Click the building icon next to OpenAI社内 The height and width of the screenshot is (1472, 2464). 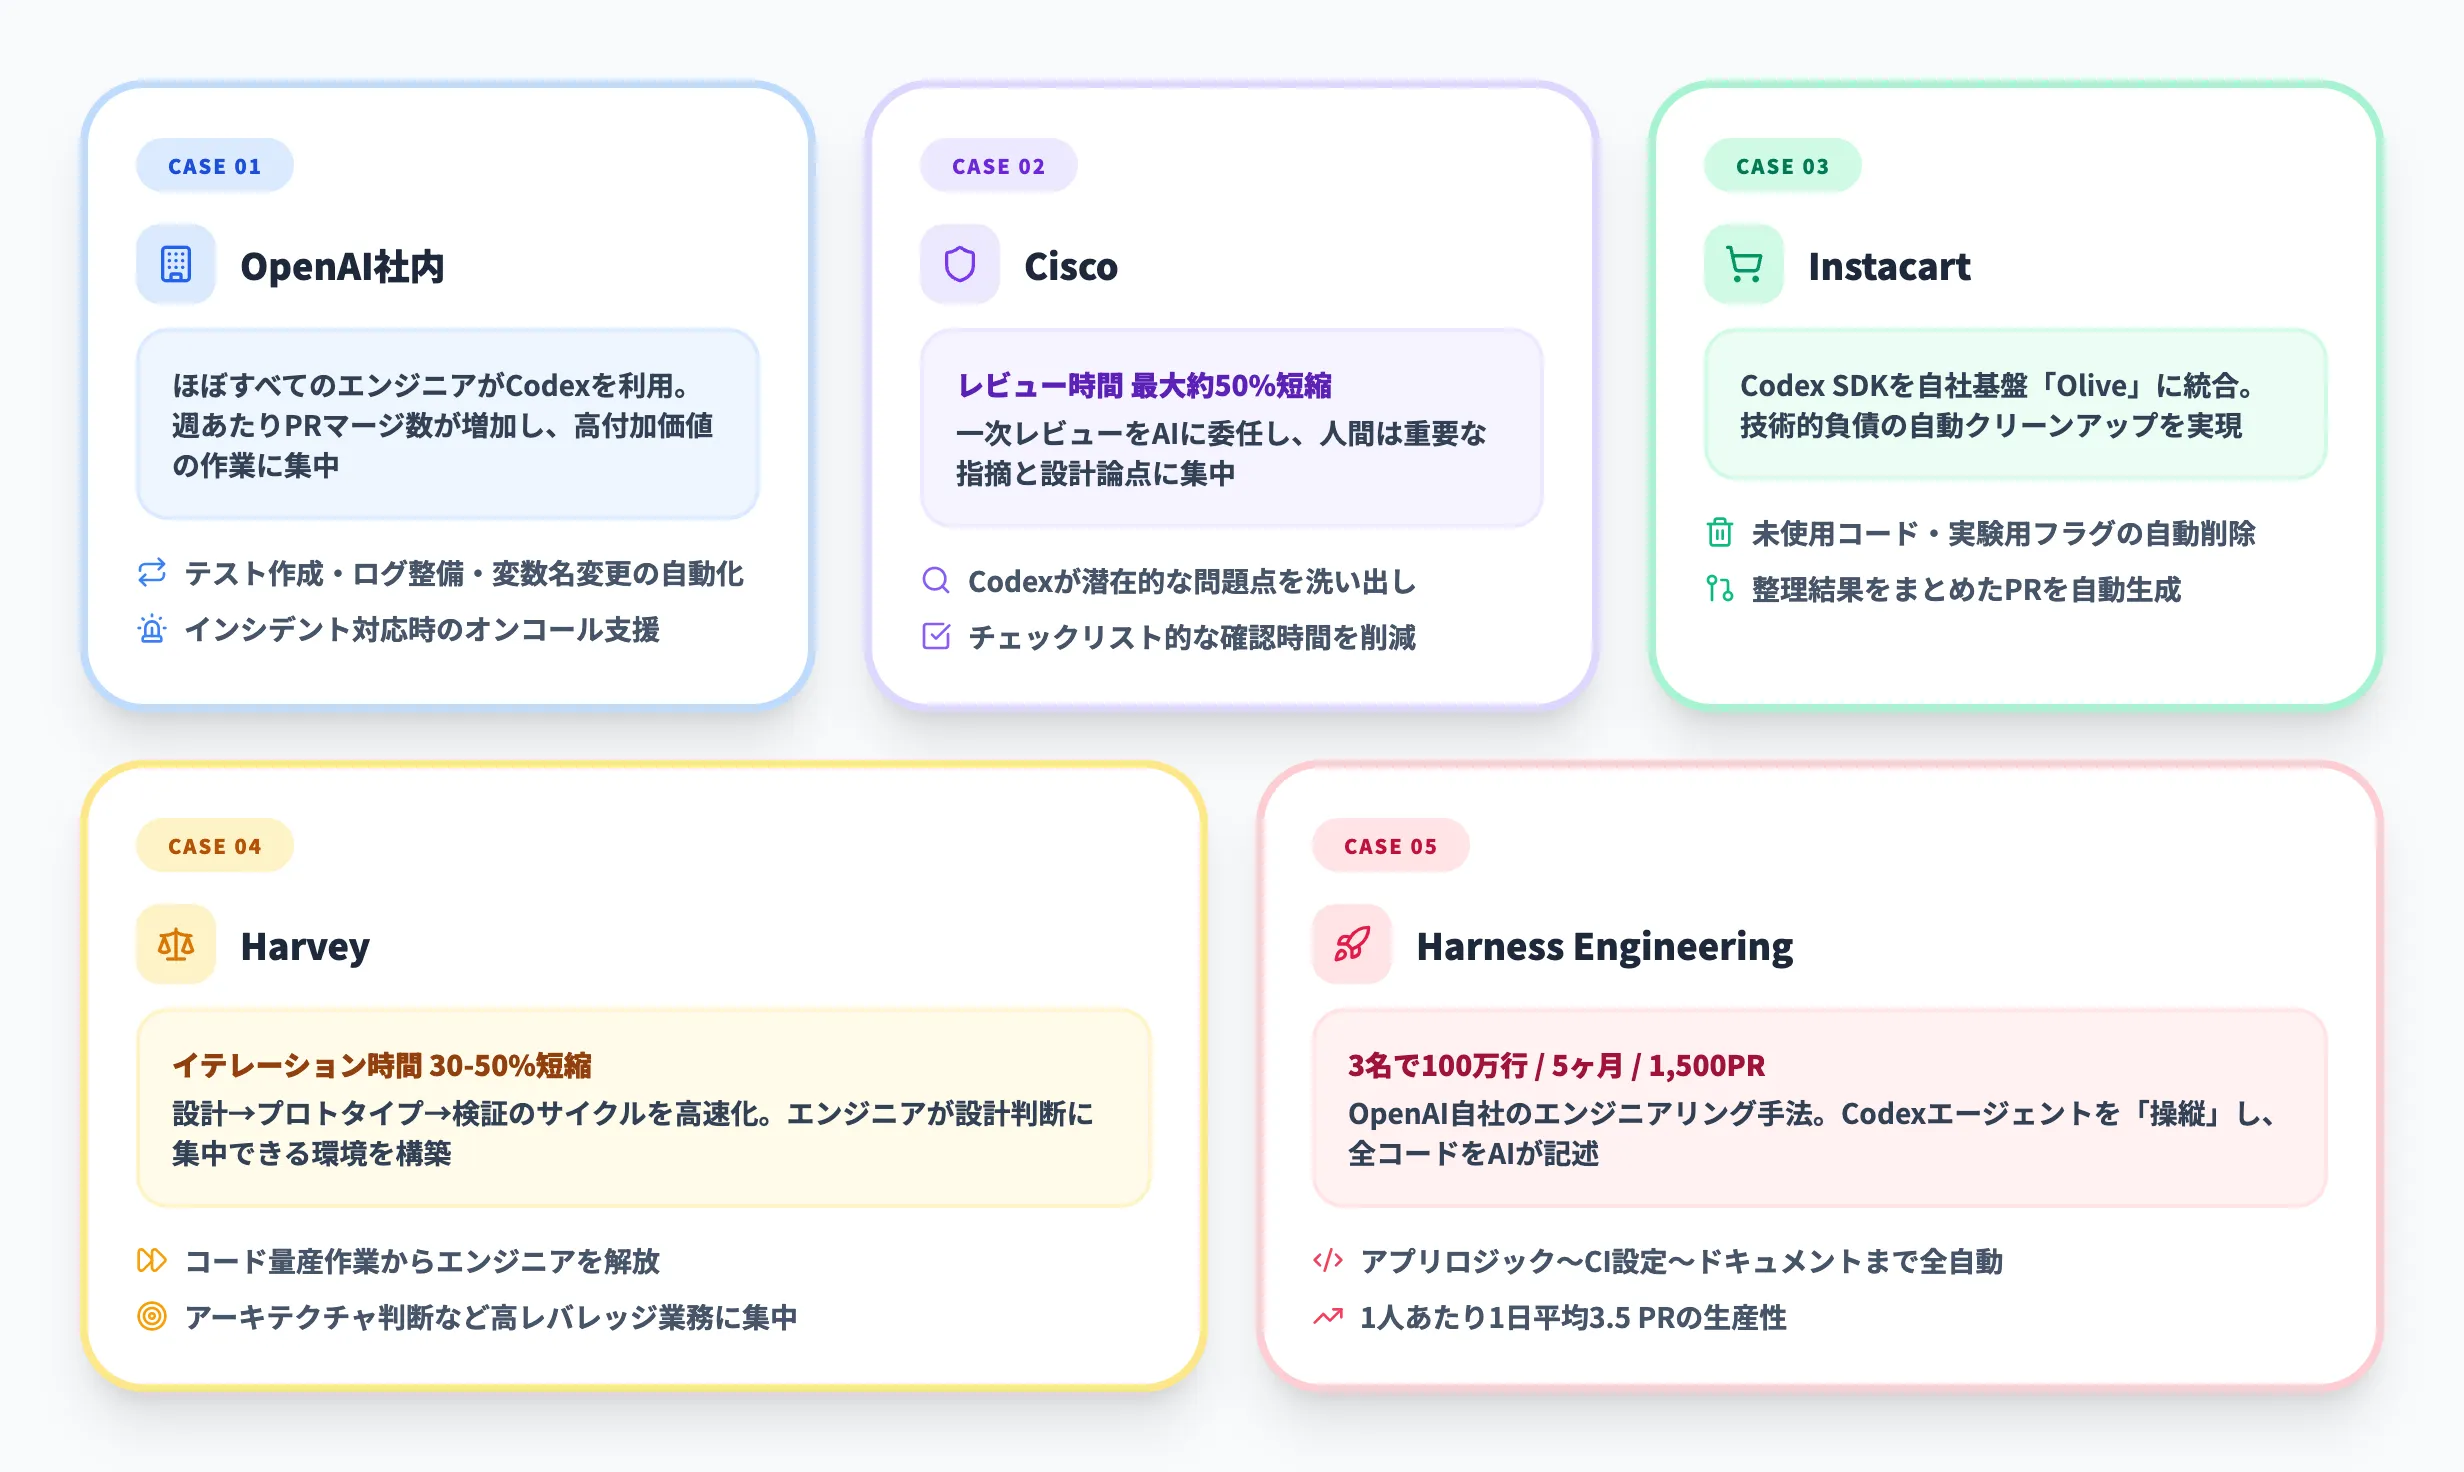pos(176,264)
